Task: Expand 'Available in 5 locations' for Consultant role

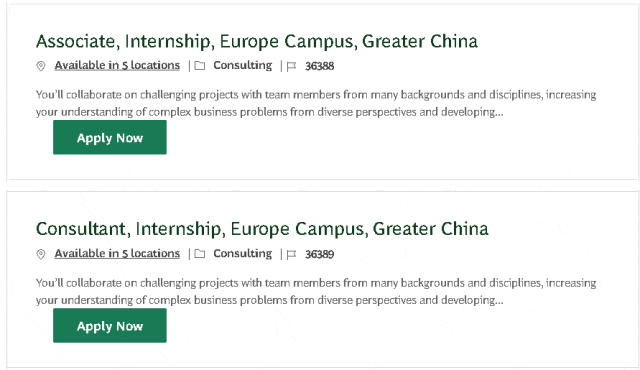Action: click(x=117, y=253)
